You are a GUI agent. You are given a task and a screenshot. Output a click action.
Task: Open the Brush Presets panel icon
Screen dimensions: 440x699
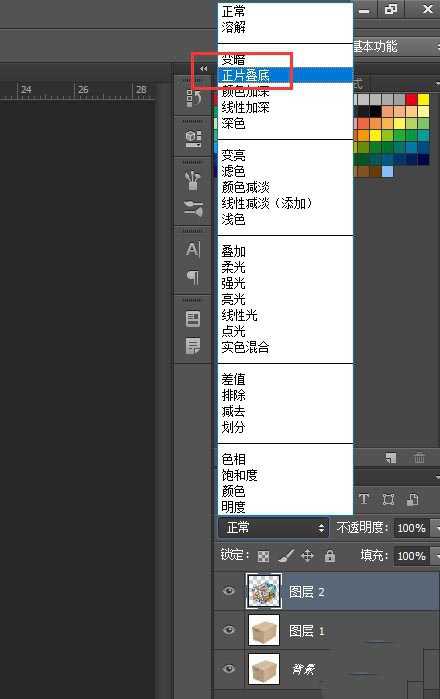[x=193, y=208]
